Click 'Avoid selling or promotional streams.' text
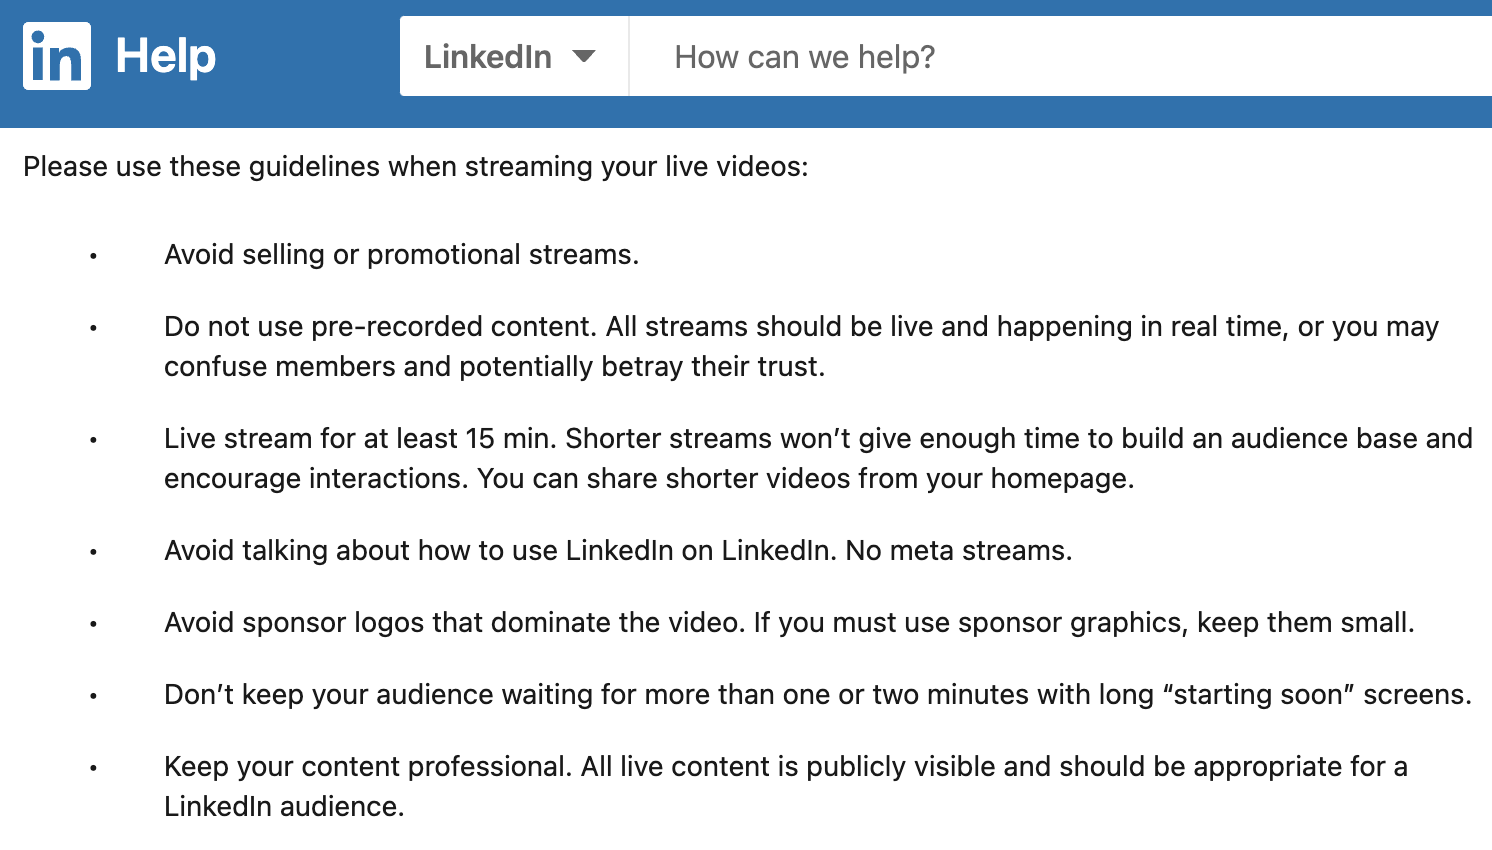 [401, 254]
